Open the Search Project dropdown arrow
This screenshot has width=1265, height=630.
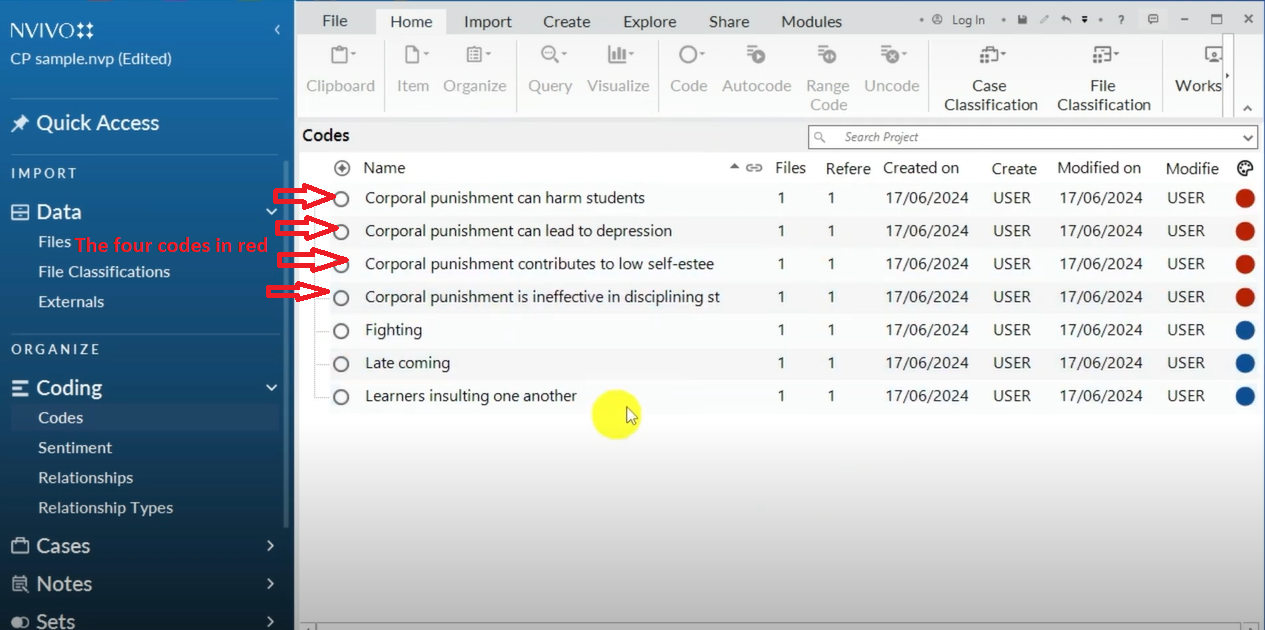click(x=1247, y=138)
